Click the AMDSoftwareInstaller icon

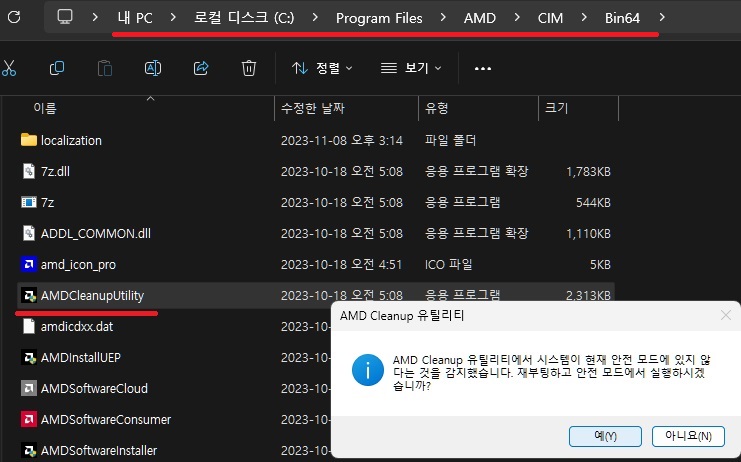tap(29, 451)
